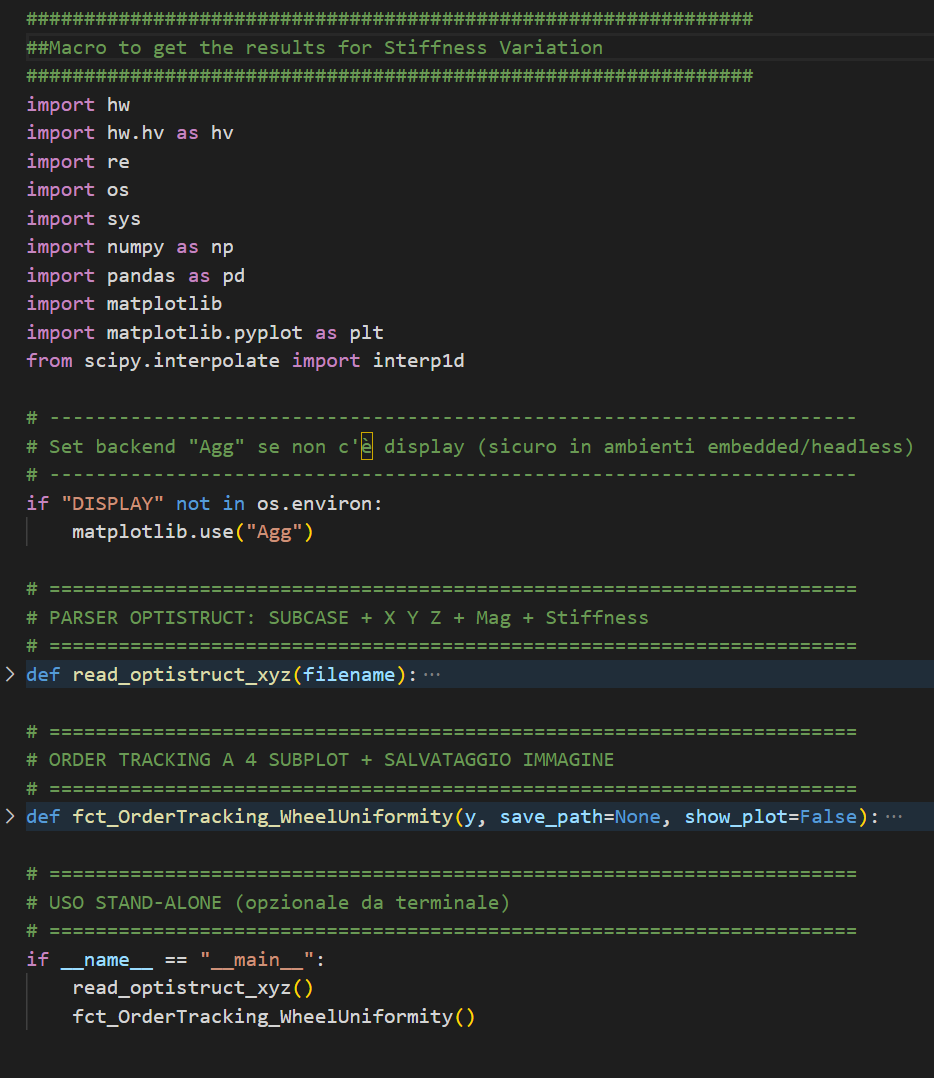Image resolution: width=934 pixels, height=1078 pixels.
Task: Click the fct_OrderTracking_WheelUniformity() call under main
Action: point(274,1016)
